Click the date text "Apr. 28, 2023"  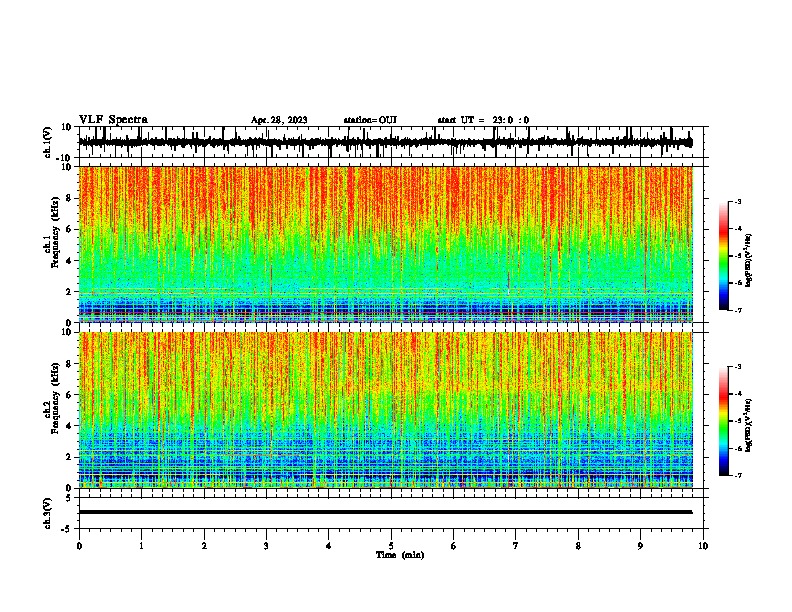click(x=279, y=120)
